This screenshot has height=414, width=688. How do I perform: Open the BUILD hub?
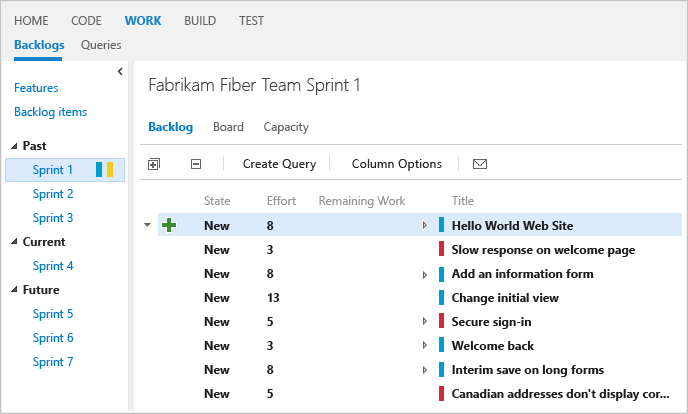[200, 21]
